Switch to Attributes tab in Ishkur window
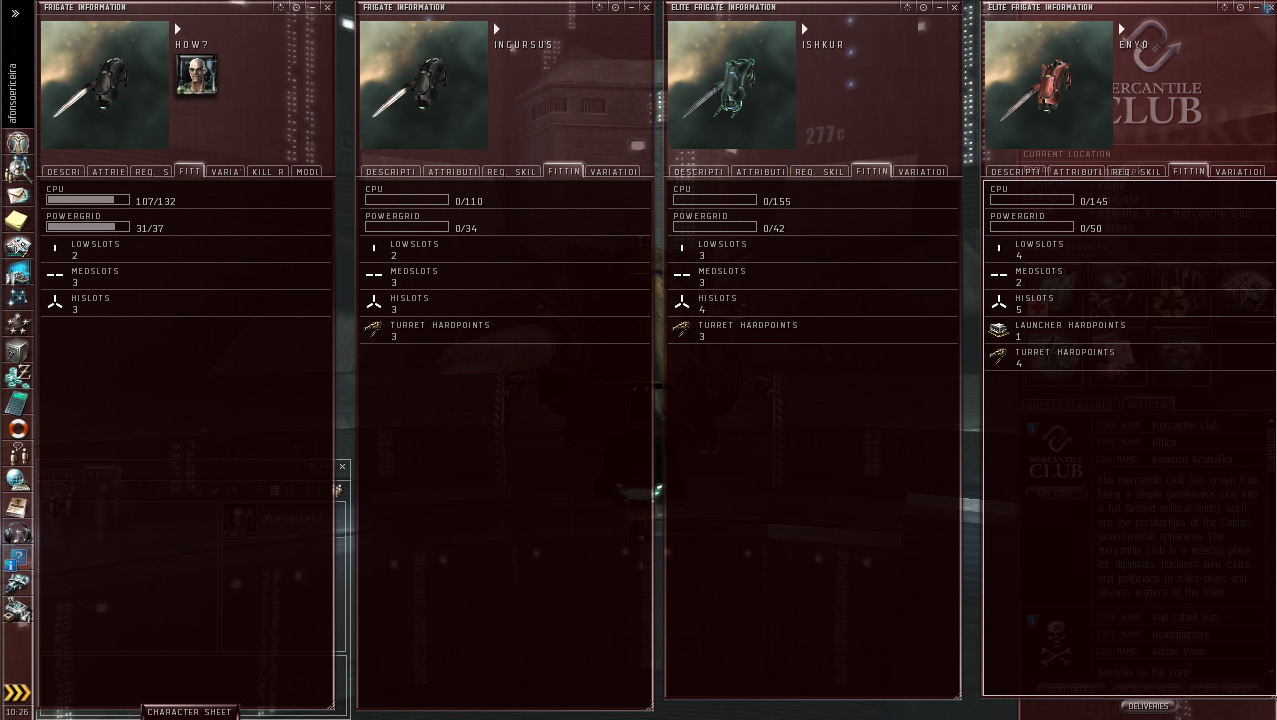This screenshot has width=1277, height=720. [760, 172]
